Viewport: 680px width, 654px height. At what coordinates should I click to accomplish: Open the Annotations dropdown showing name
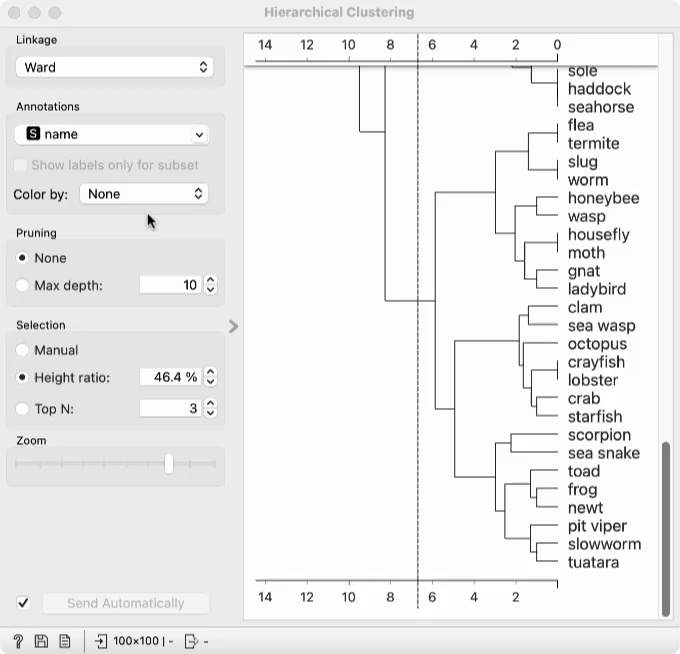112,134
